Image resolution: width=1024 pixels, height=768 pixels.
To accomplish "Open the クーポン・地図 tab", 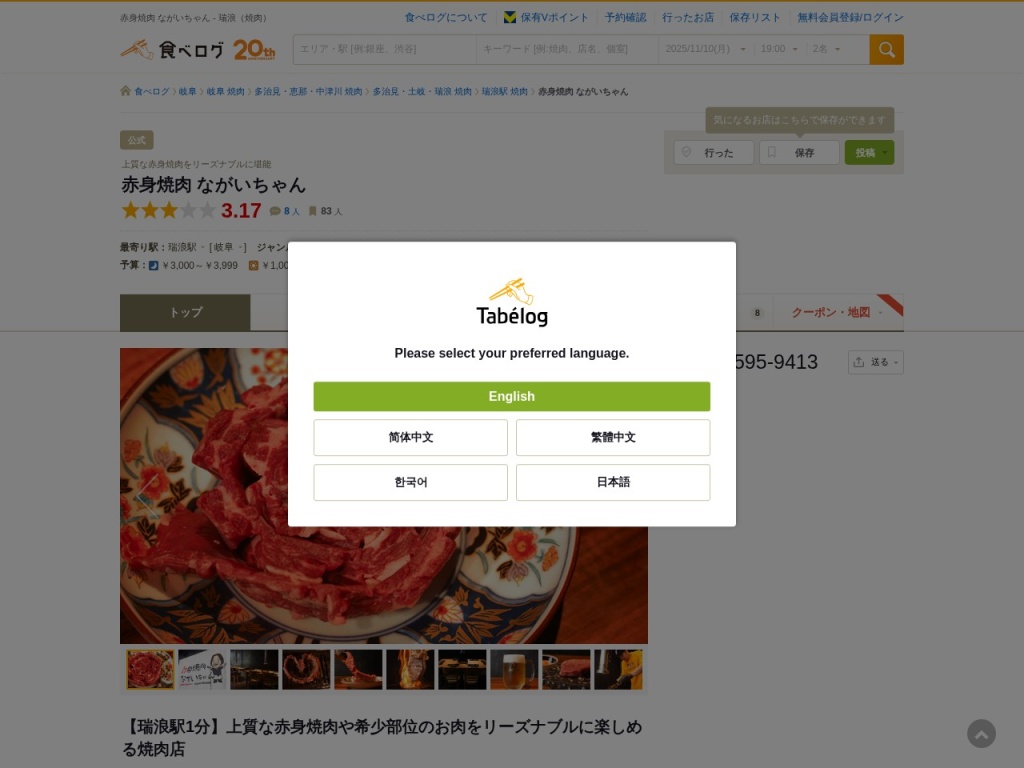I will pyautogui.click(x=837, y=312).
